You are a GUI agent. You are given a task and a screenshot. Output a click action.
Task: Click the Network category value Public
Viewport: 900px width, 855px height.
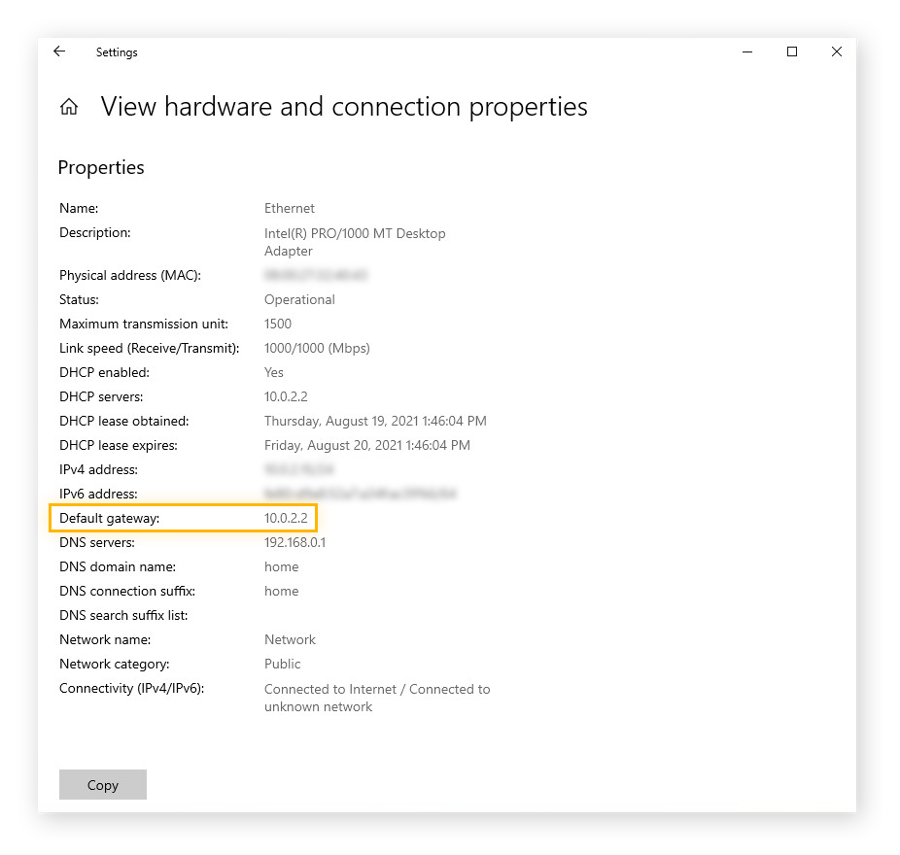pos(282,664)
